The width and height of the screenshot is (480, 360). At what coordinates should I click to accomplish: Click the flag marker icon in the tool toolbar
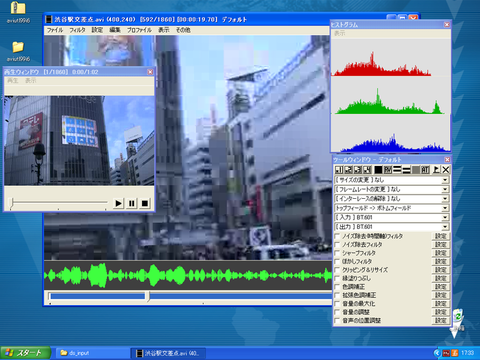[x=436, y=170]
